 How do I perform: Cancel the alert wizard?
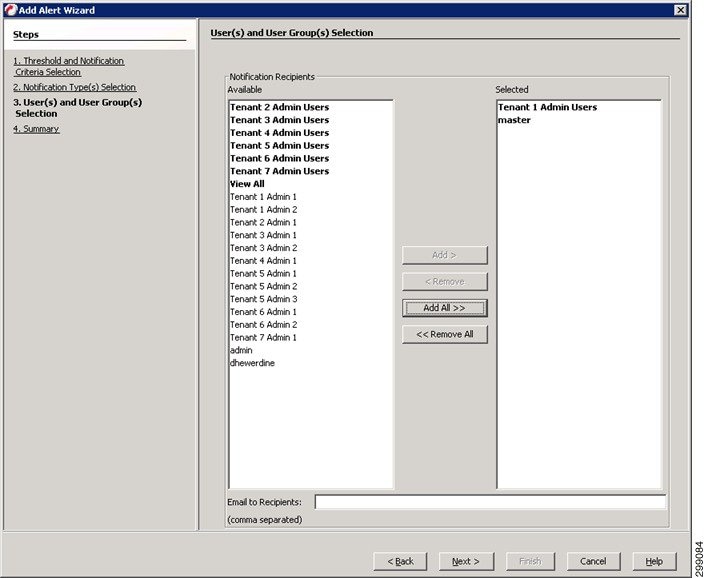(593, 561)
